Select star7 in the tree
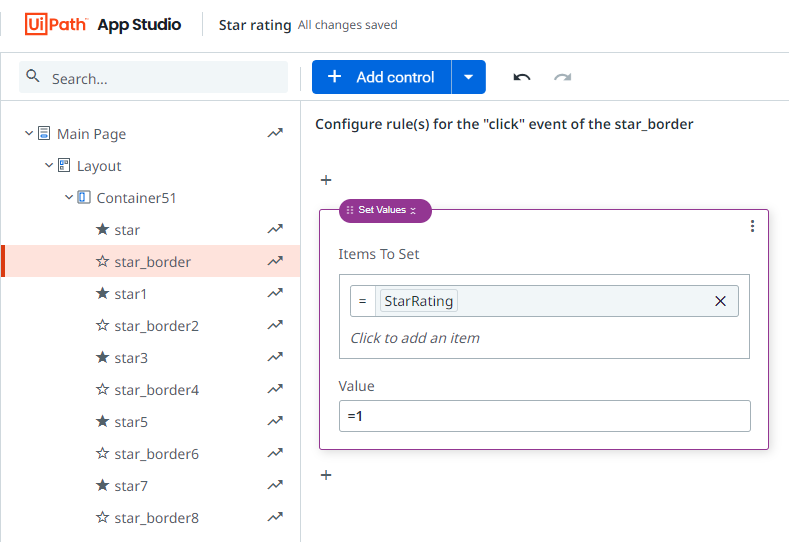Screen dimensions: 789x542 tap(131, 486)
